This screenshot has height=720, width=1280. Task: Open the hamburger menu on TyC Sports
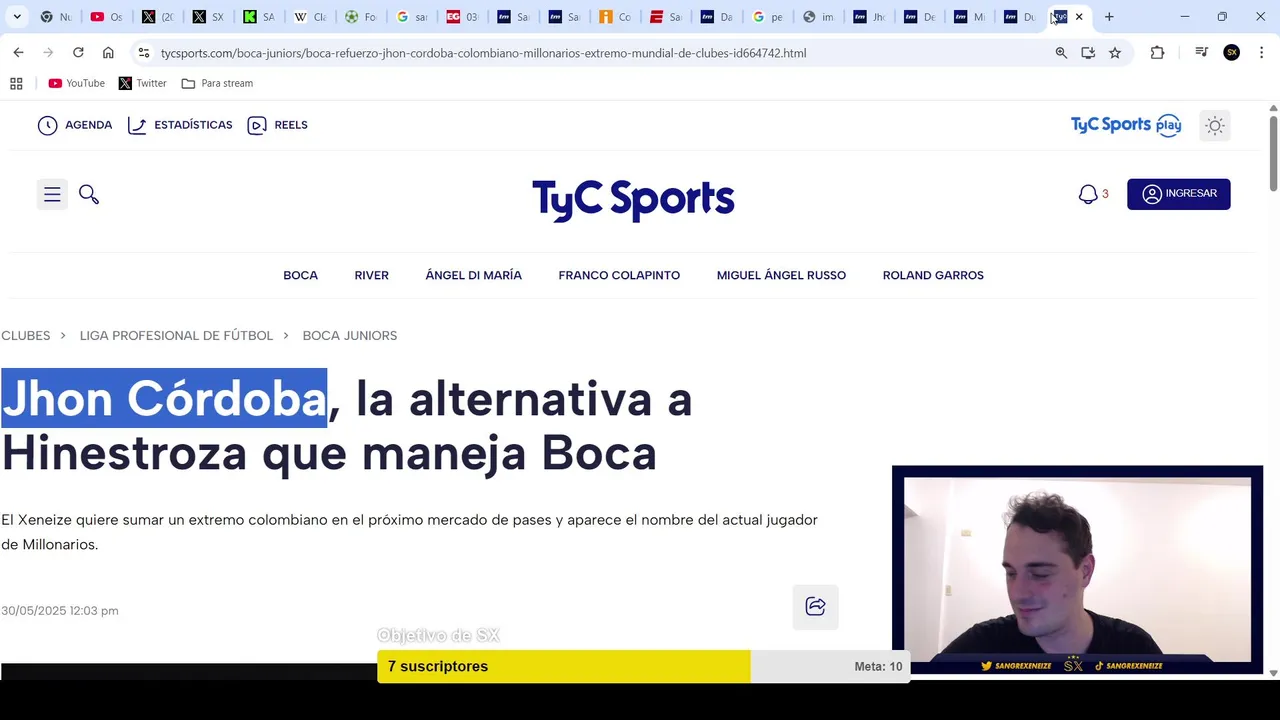point(52,194)
